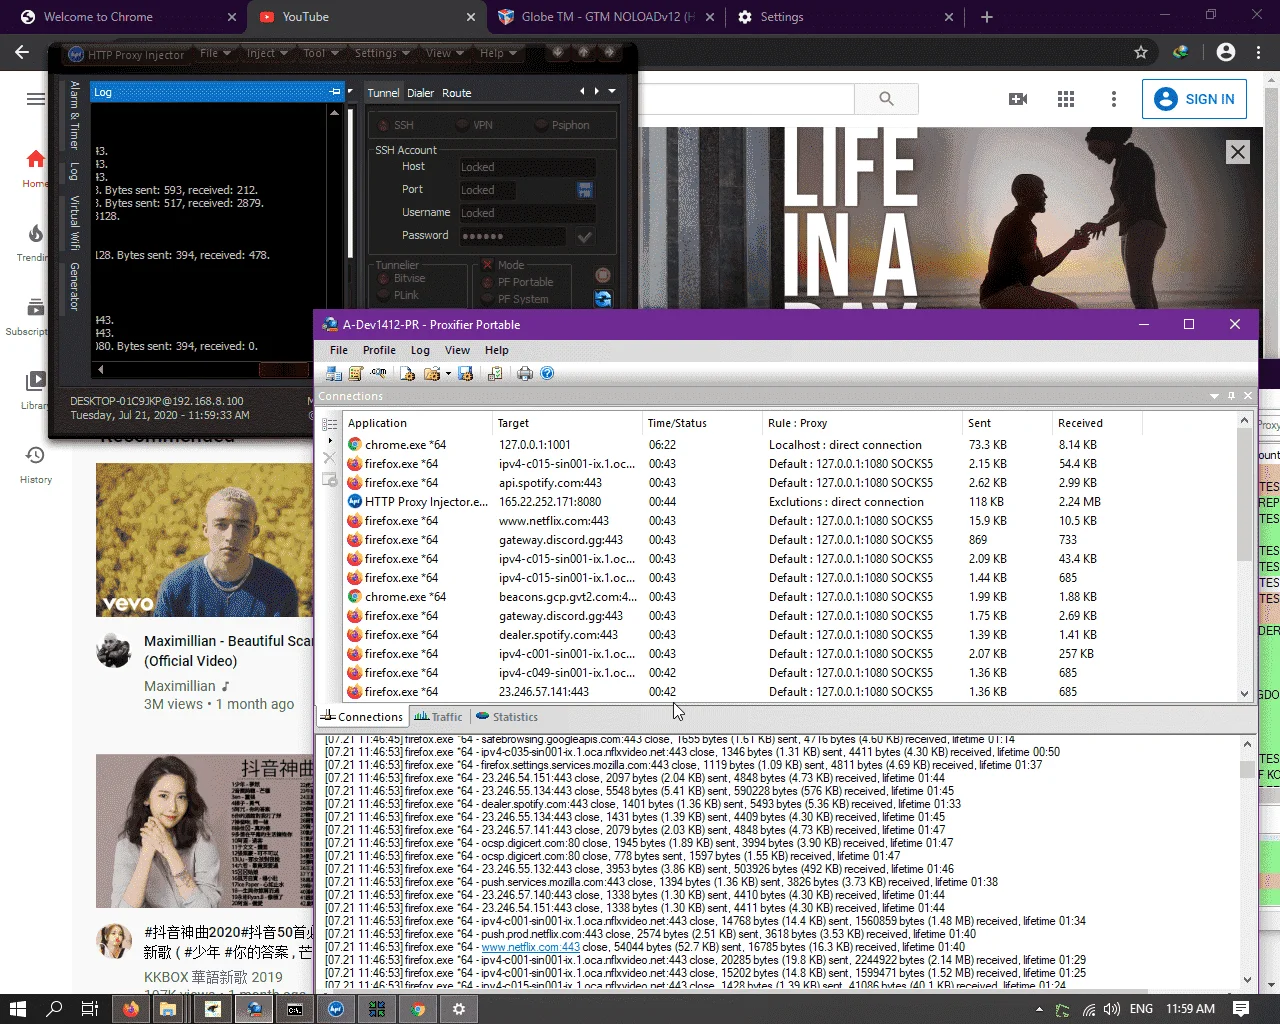
Task: Open View menu in Proxifier
Action: coord(457,350)
